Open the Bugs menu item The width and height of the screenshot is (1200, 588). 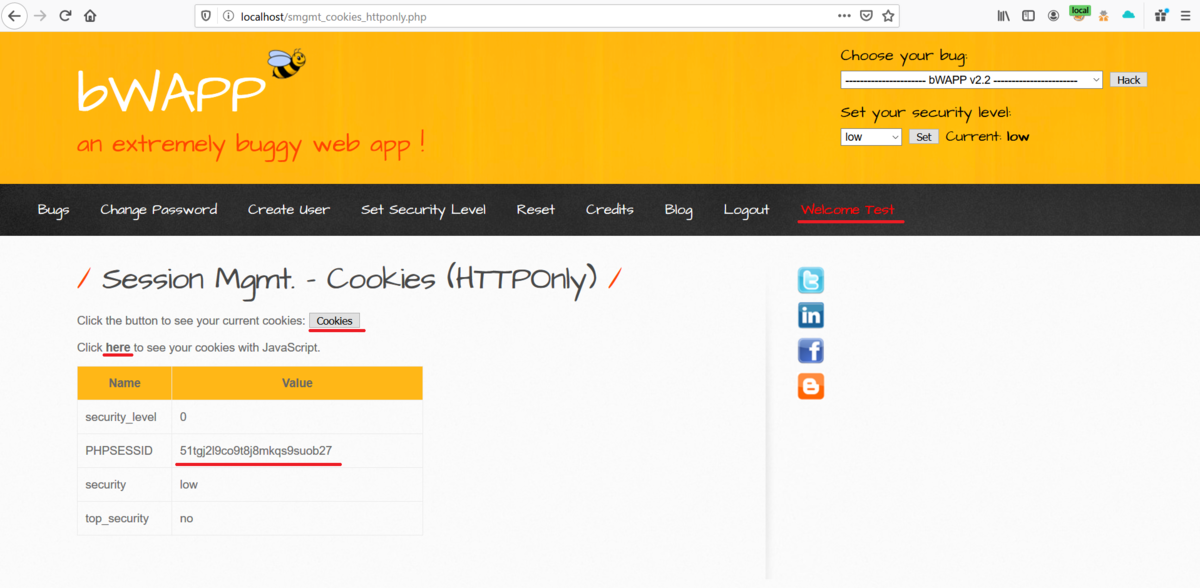[53, 210]
